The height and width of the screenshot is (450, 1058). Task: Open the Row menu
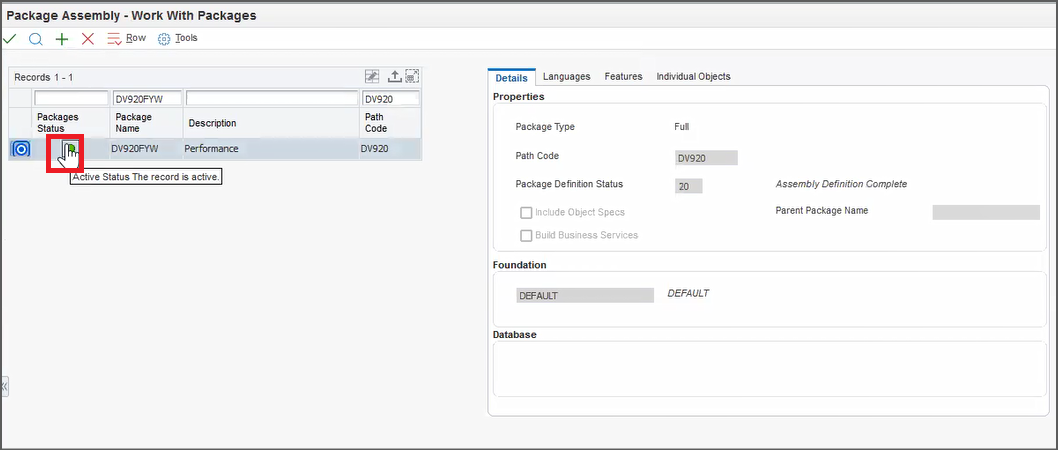pos(127,38)
